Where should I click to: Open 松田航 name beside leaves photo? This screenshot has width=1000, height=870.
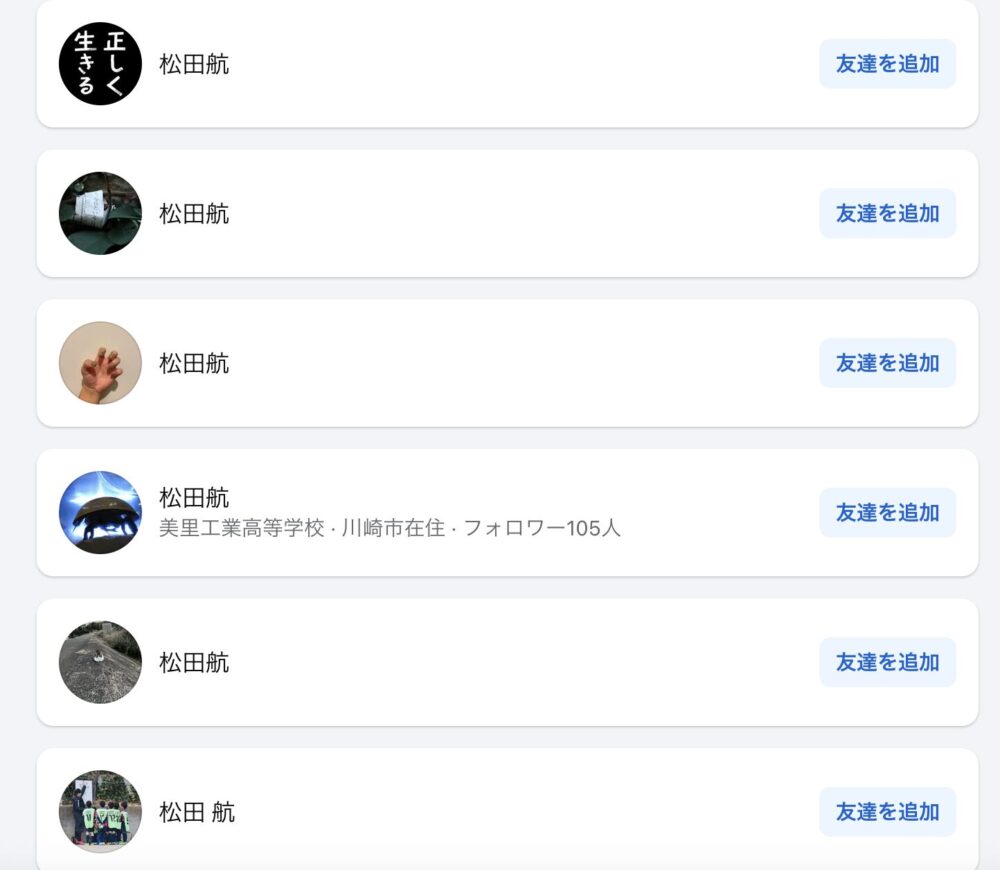(194, 214)
